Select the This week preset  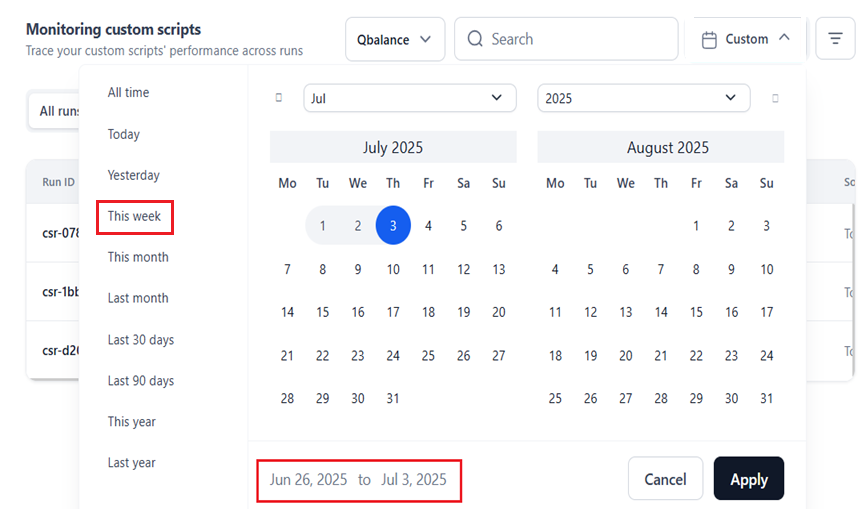135,216
